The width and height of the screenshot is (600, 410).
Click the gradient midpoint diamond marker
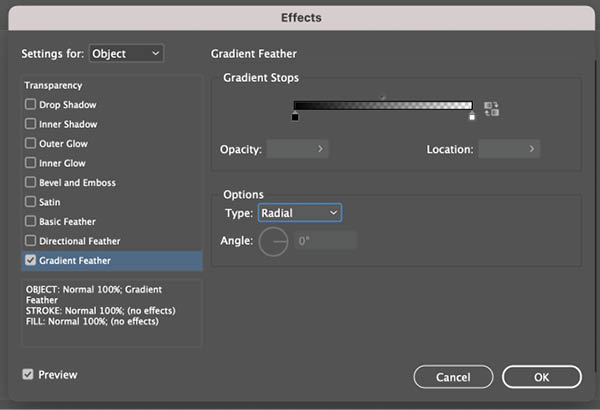(x=383, y=98)
